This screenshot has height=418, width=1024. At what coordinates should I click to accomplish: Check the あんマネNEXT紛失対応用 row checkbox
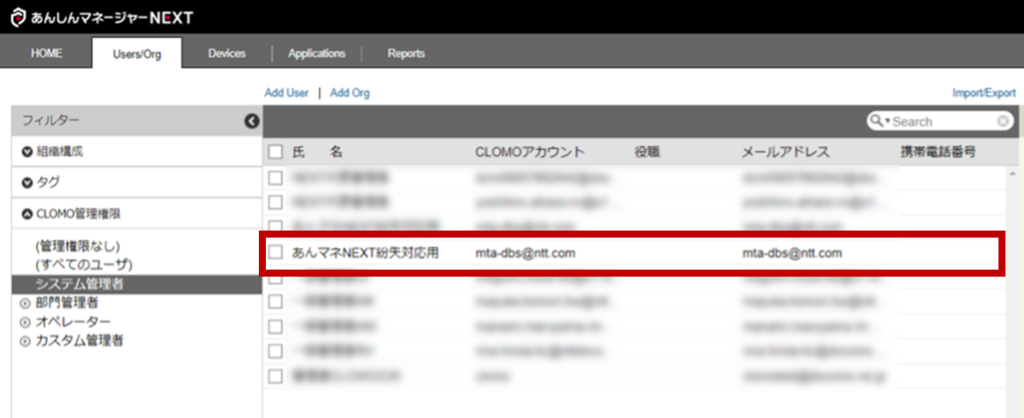(x=276, y=253)
